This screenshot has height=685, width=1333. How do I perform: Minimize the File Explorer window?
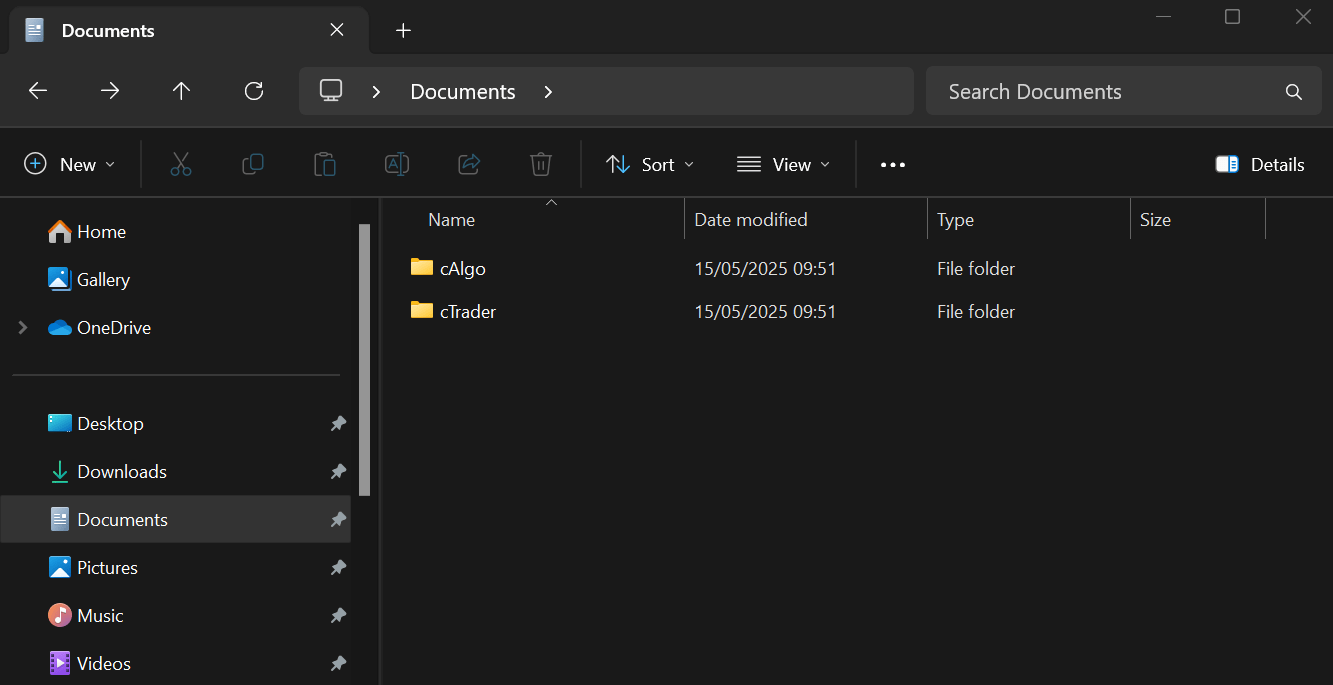point(1163,17)
